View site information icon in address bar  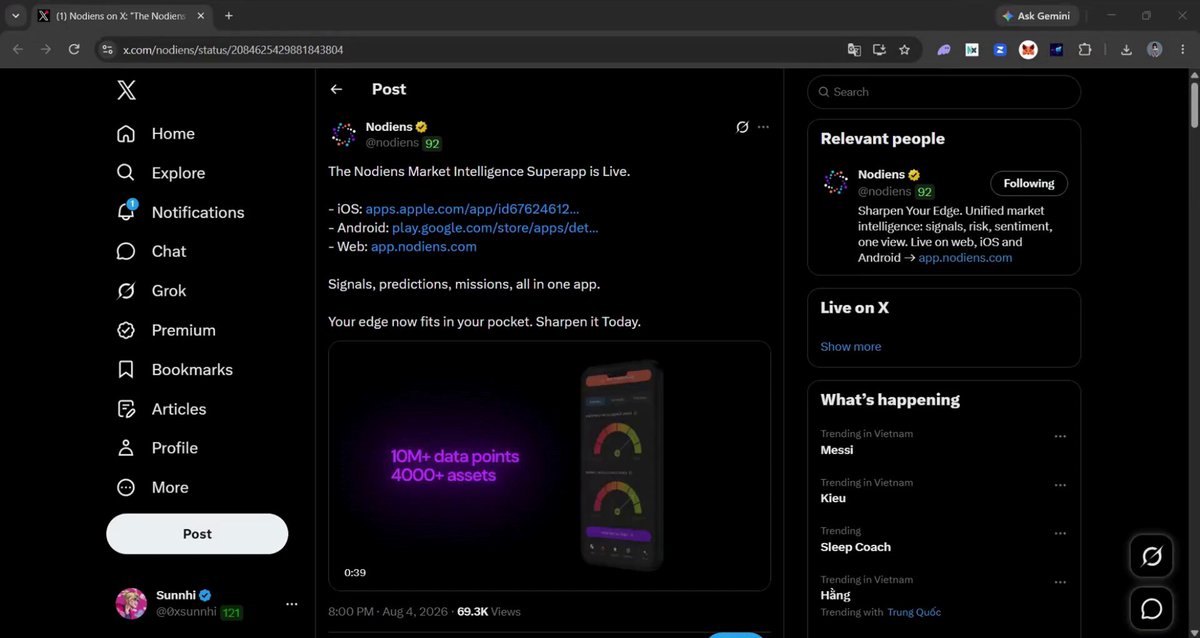point(107,49)
